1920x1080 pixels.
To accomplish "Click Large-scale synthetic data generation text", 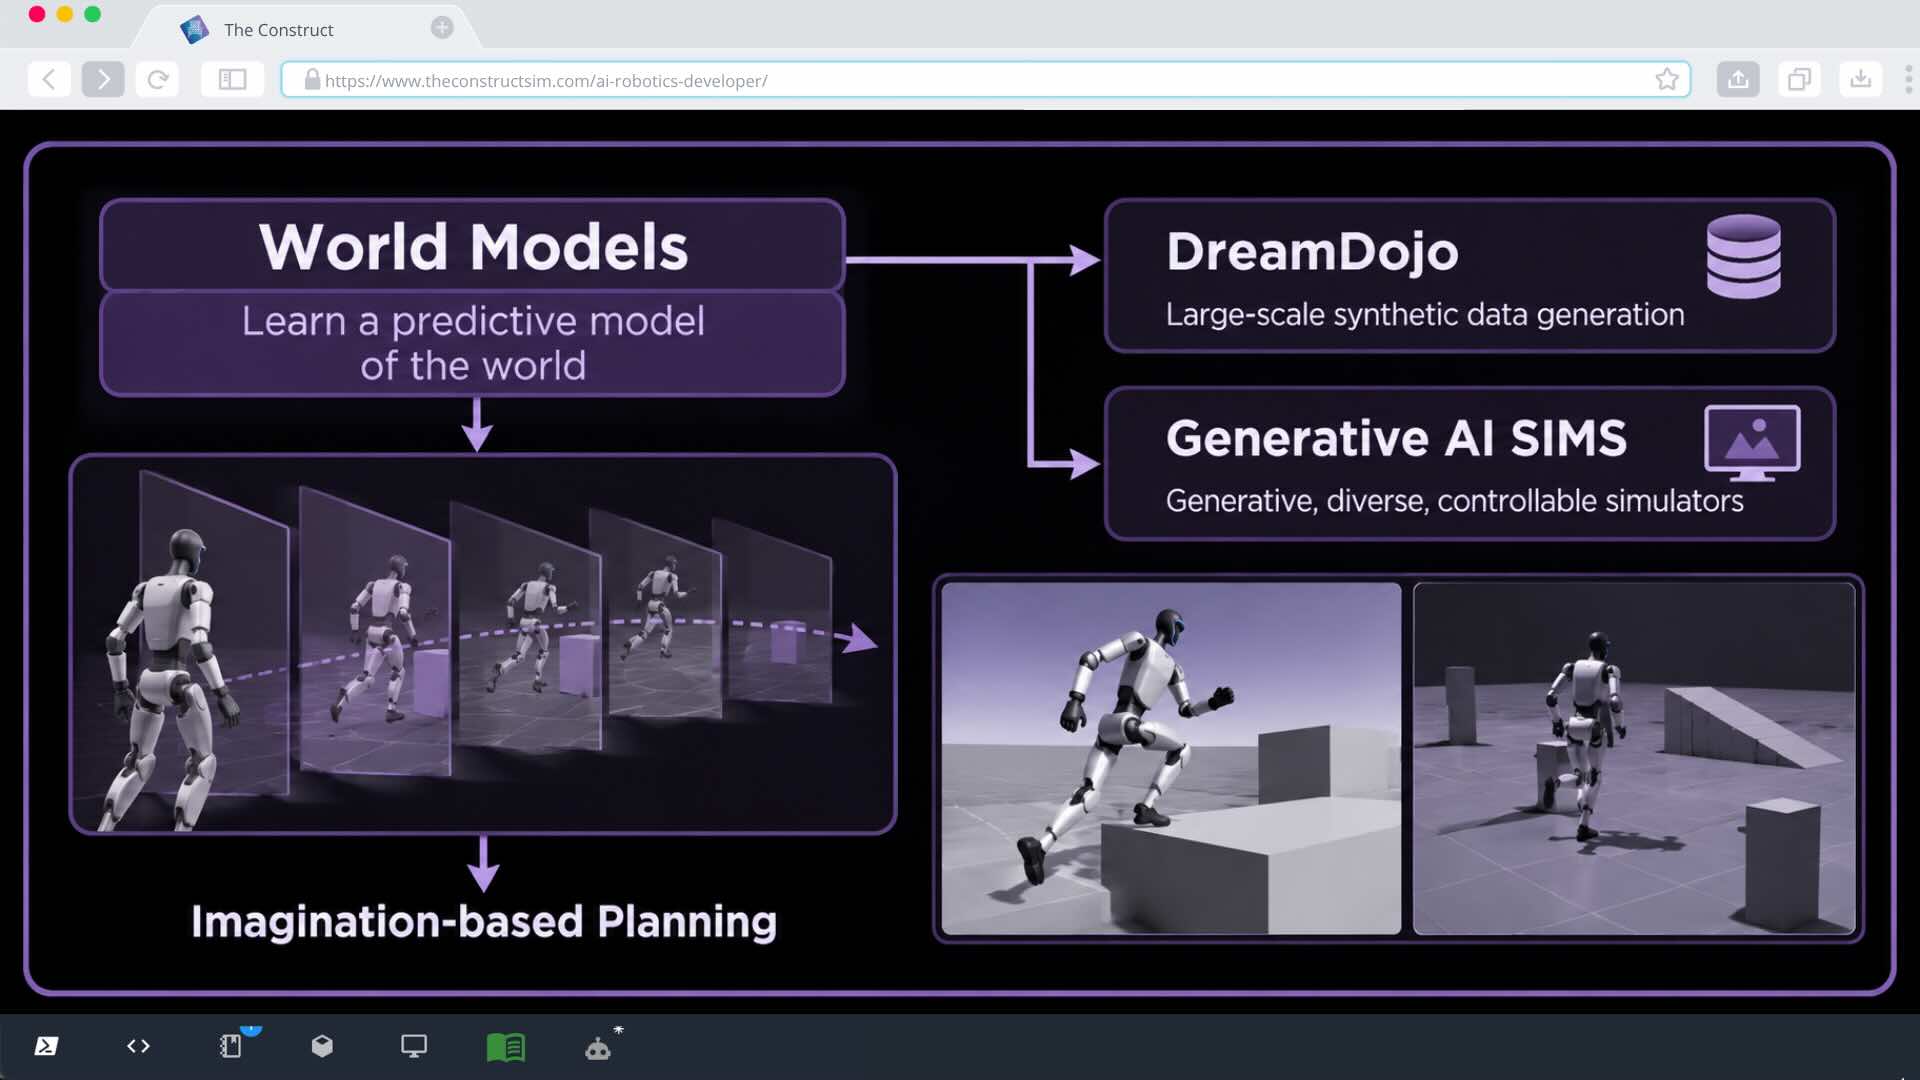I will tap(1425, 314).
